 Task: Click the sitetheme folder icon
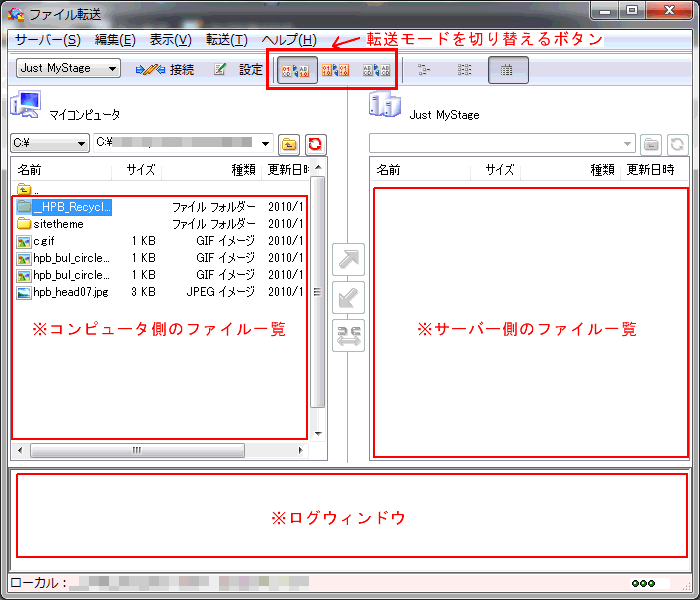click(x=24, y=224)
